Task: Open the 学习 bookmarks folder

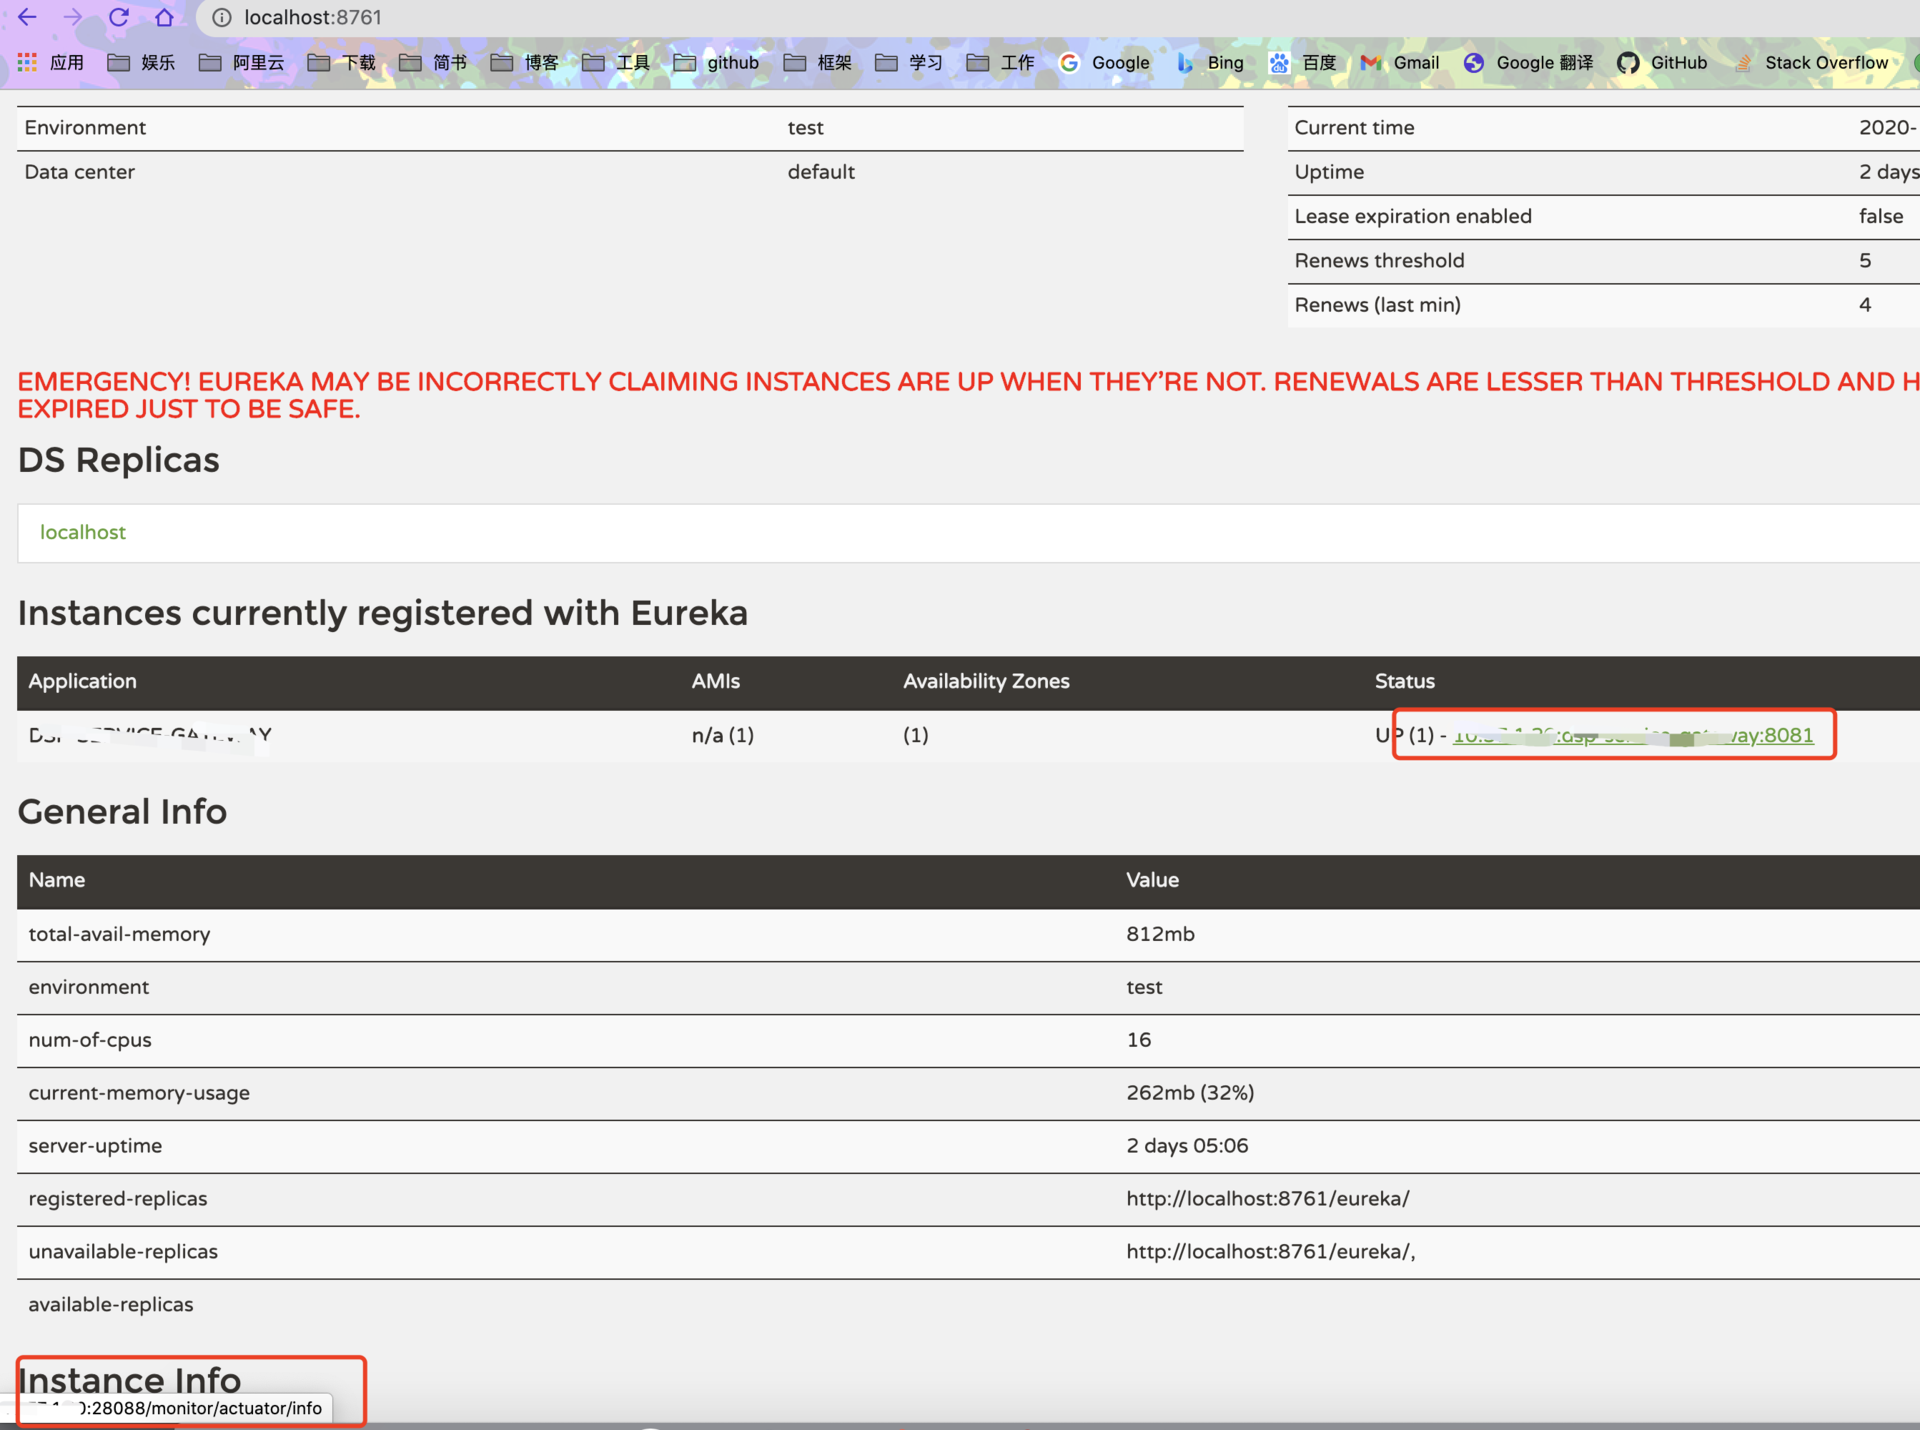Action: point(907,62)
